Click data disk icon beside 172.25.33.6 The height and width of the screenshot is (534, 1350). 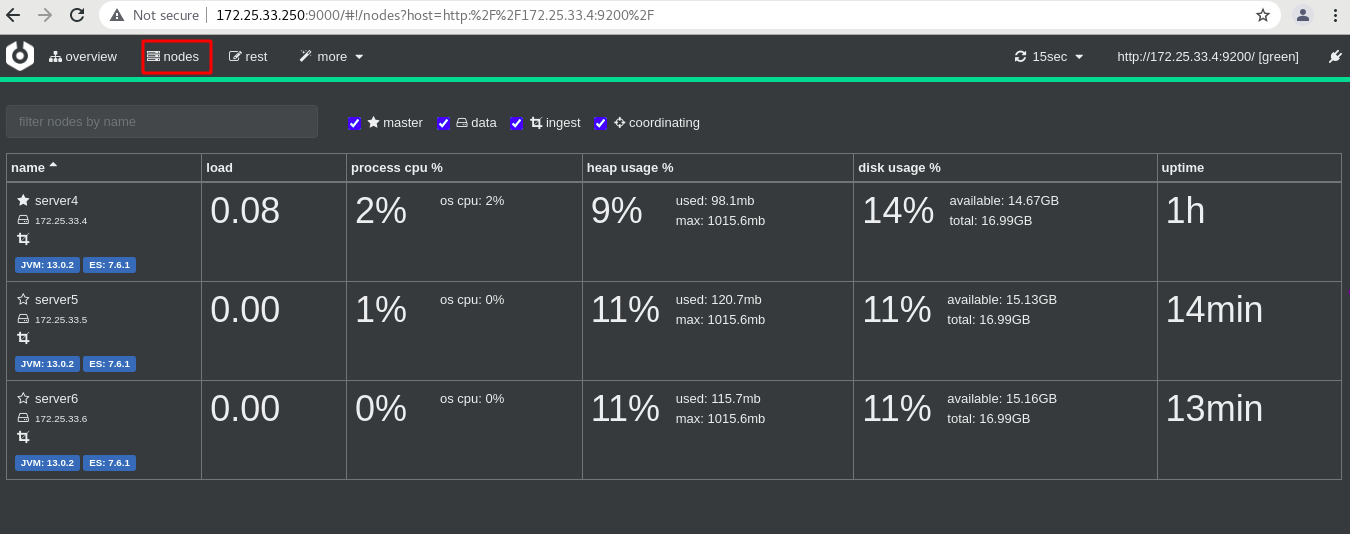[23, 418]
